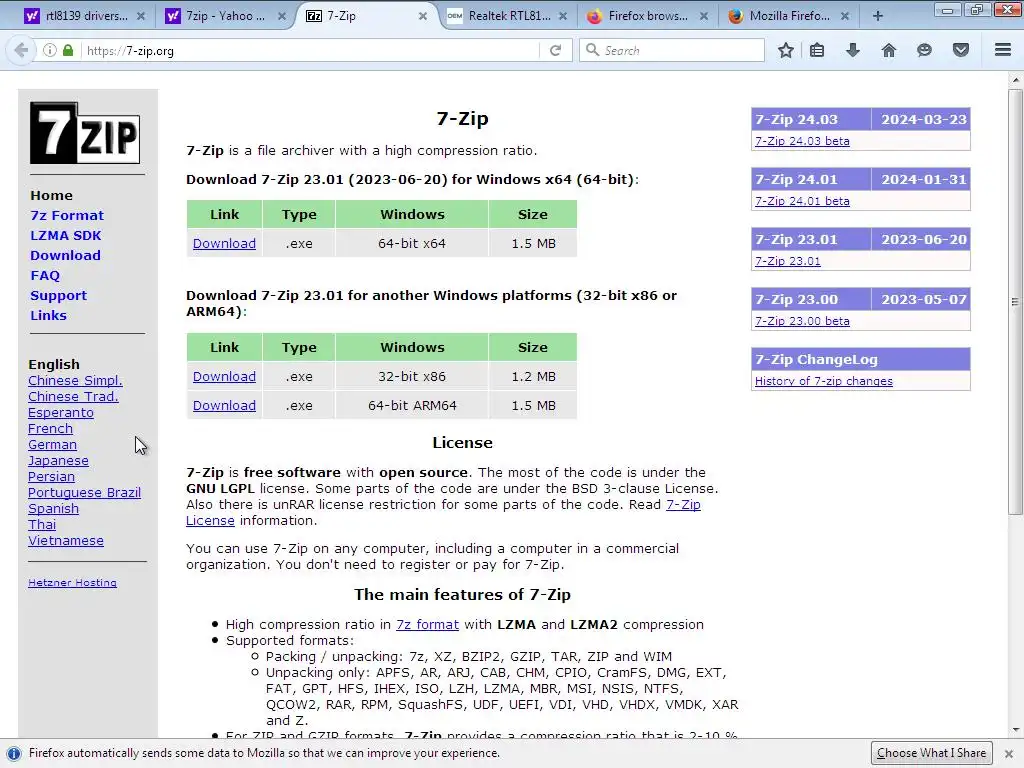The image size is (1024, 768).
Task: Close the Realtek RTL81 tab
Action: (x=563, y=16)
